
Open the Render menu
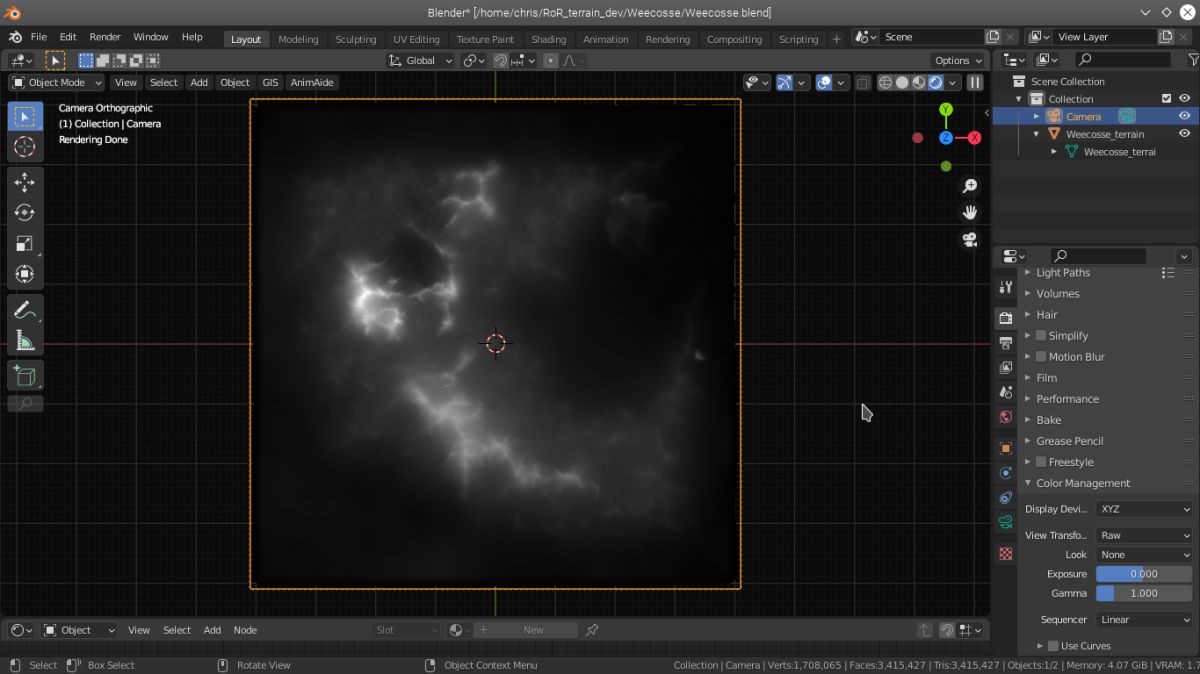tap(105, 37)
